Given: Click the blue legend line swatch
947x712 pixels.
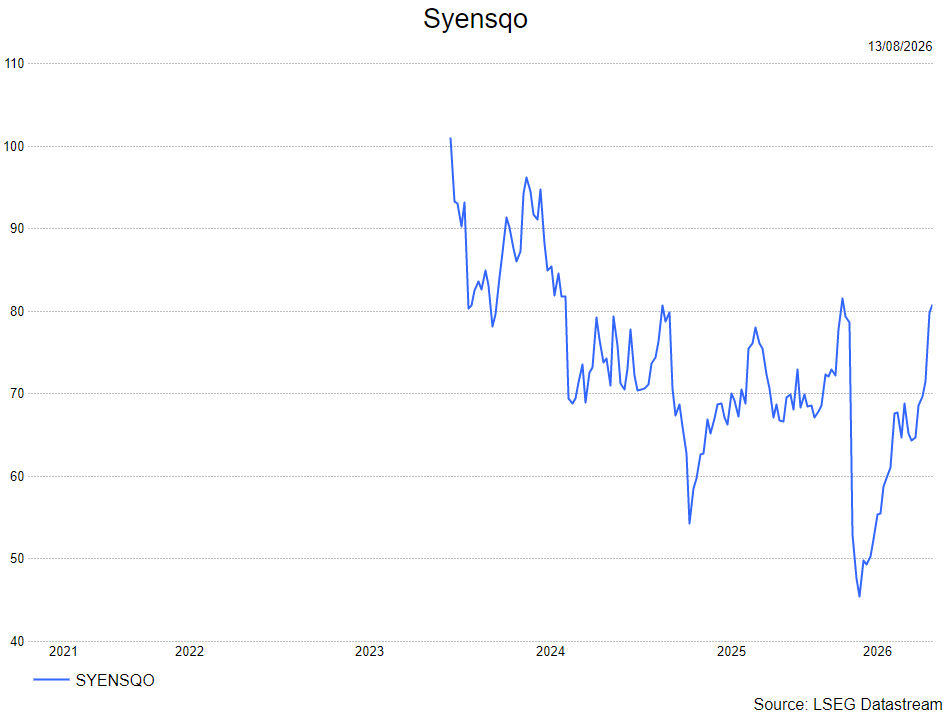Looking at the screenshot, I should point(51,680).
